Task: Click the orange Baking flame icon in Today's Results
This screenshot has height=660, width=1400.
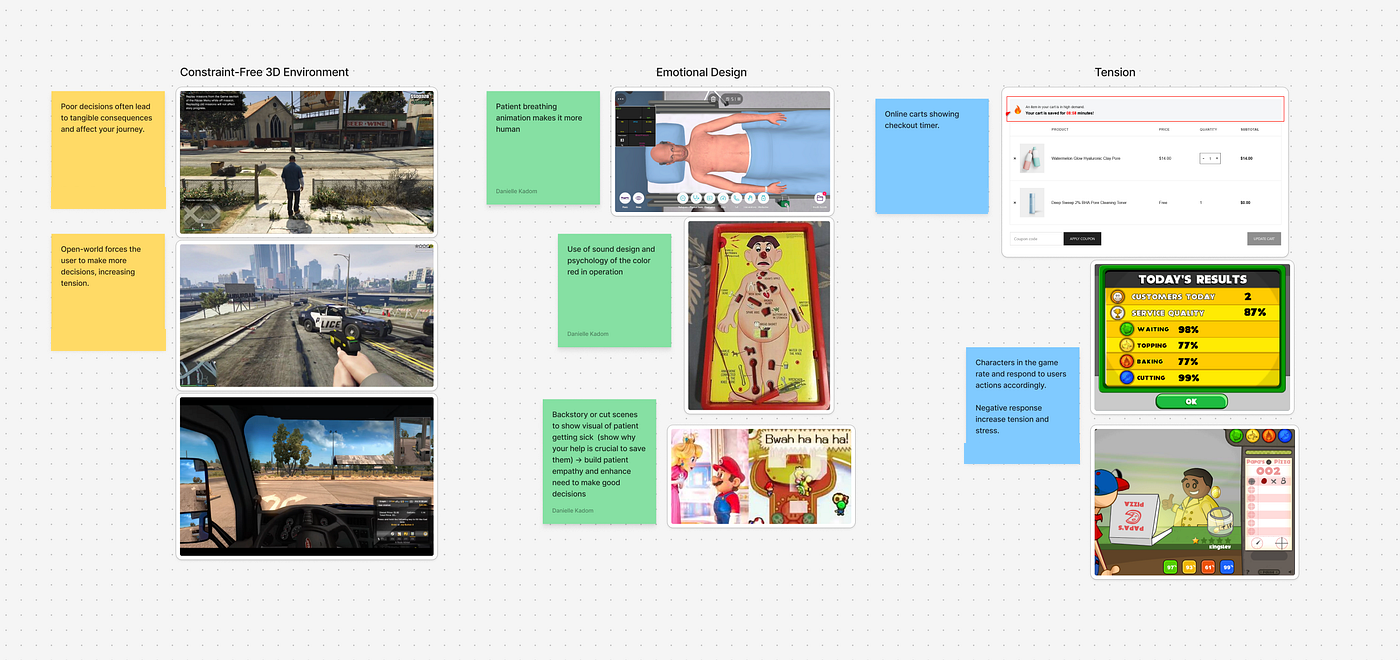Action: tap(1126, 361)
